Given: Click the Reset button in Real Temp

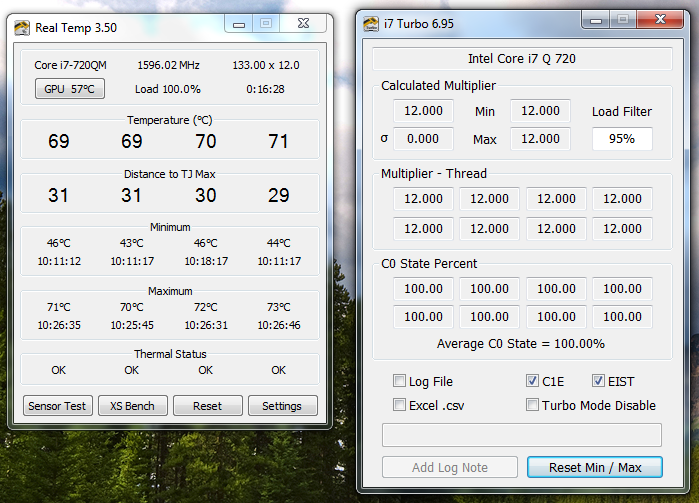Looking at the screenshot, I should [x=207, y=405].
